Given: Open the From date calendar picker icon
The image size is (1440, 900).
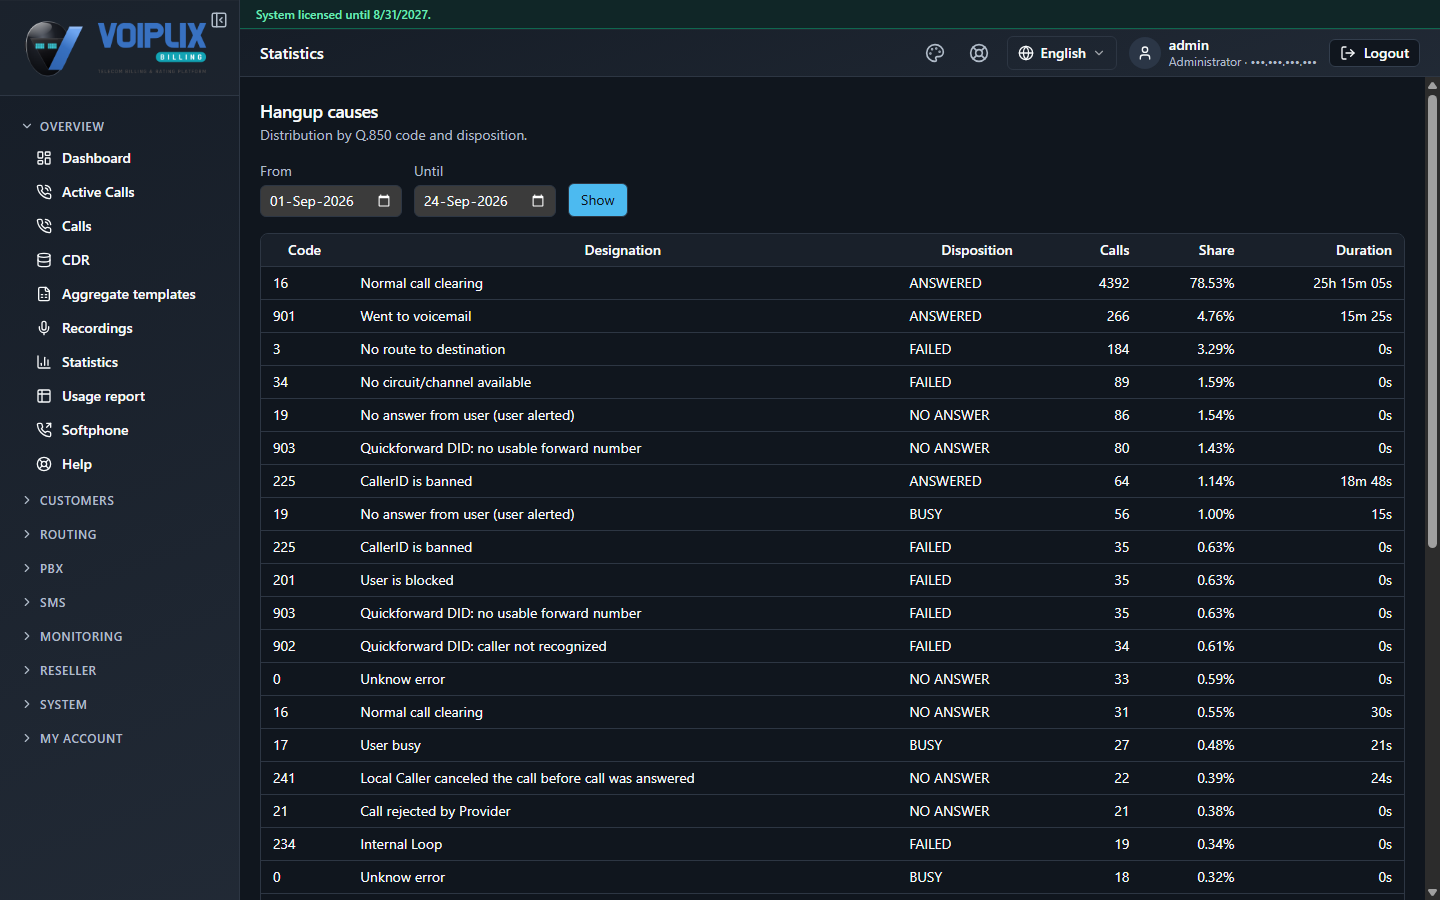Looking at the screenshot, I should [384, 201].
